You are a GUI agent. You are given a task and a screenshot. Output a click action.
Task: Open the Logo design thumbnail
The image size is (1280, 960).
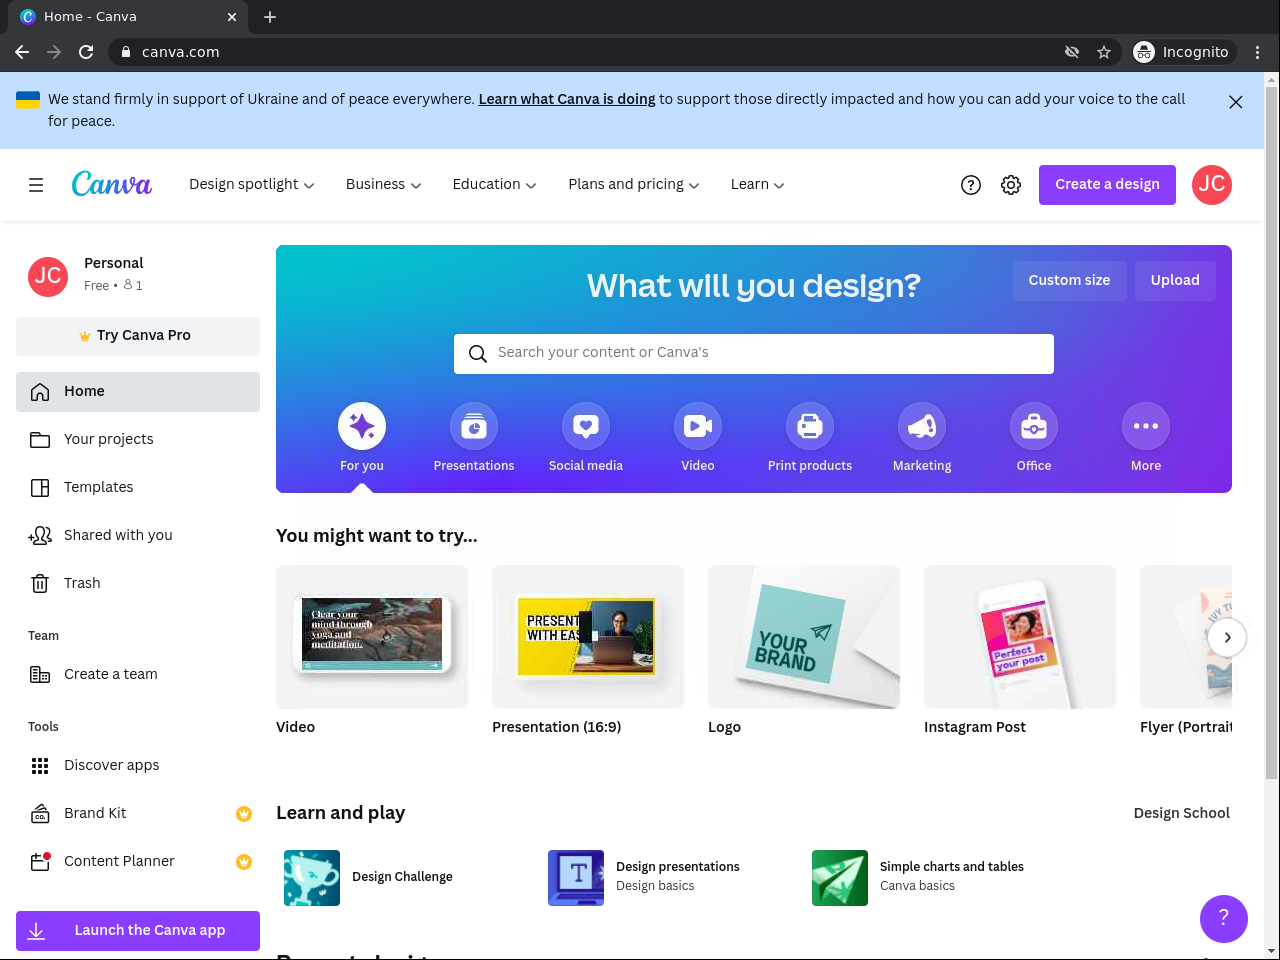tap(804, 637)
